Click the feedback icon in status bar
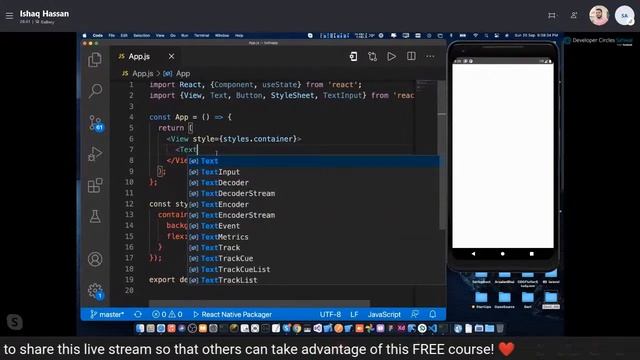 pyautogui.click(x=415, y=314)
